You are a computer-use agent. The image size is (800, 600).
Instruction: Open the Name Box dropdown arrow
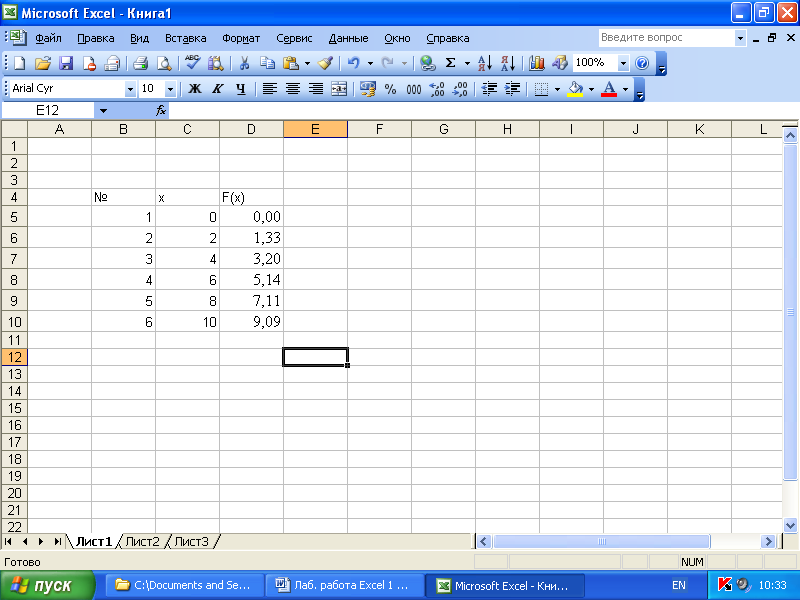click(103, 110)
